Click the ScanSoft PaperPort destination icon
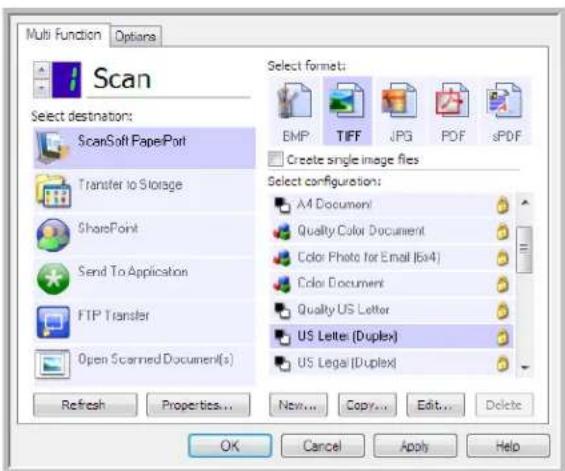 [53, 147]
